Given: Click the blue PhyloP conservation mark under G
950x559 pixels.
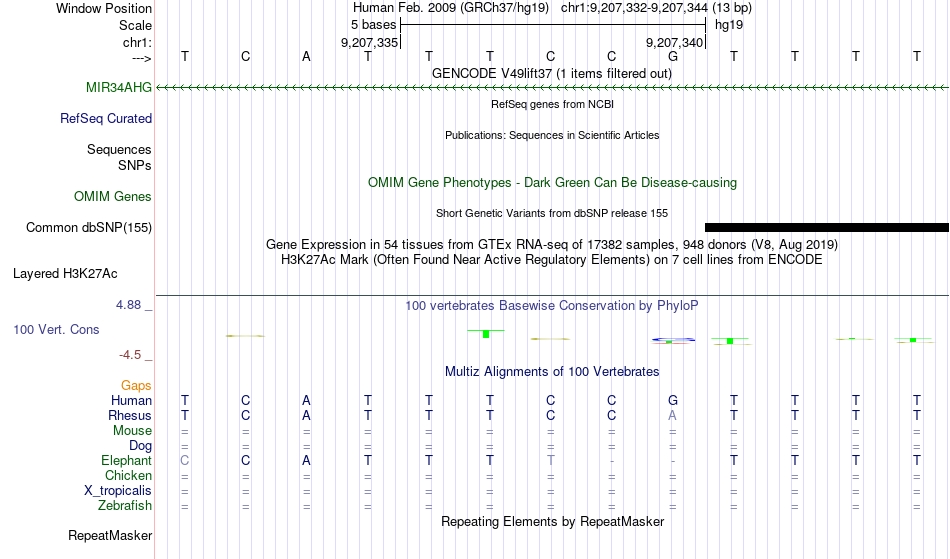Looking at the screenshot, I should (x=673, y=340).
